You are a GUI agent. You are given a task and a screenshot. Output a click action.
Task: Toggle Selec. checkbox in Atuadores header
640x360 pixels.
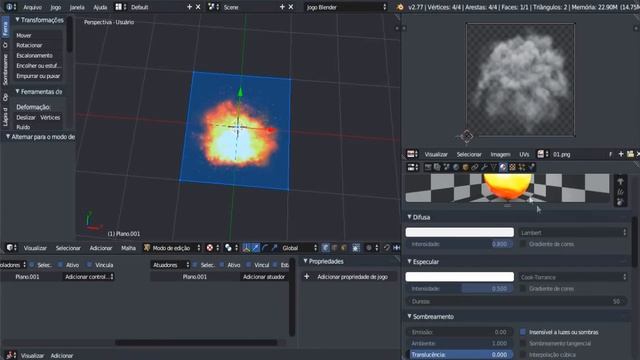pyautogui.click(x=195, y=265)
